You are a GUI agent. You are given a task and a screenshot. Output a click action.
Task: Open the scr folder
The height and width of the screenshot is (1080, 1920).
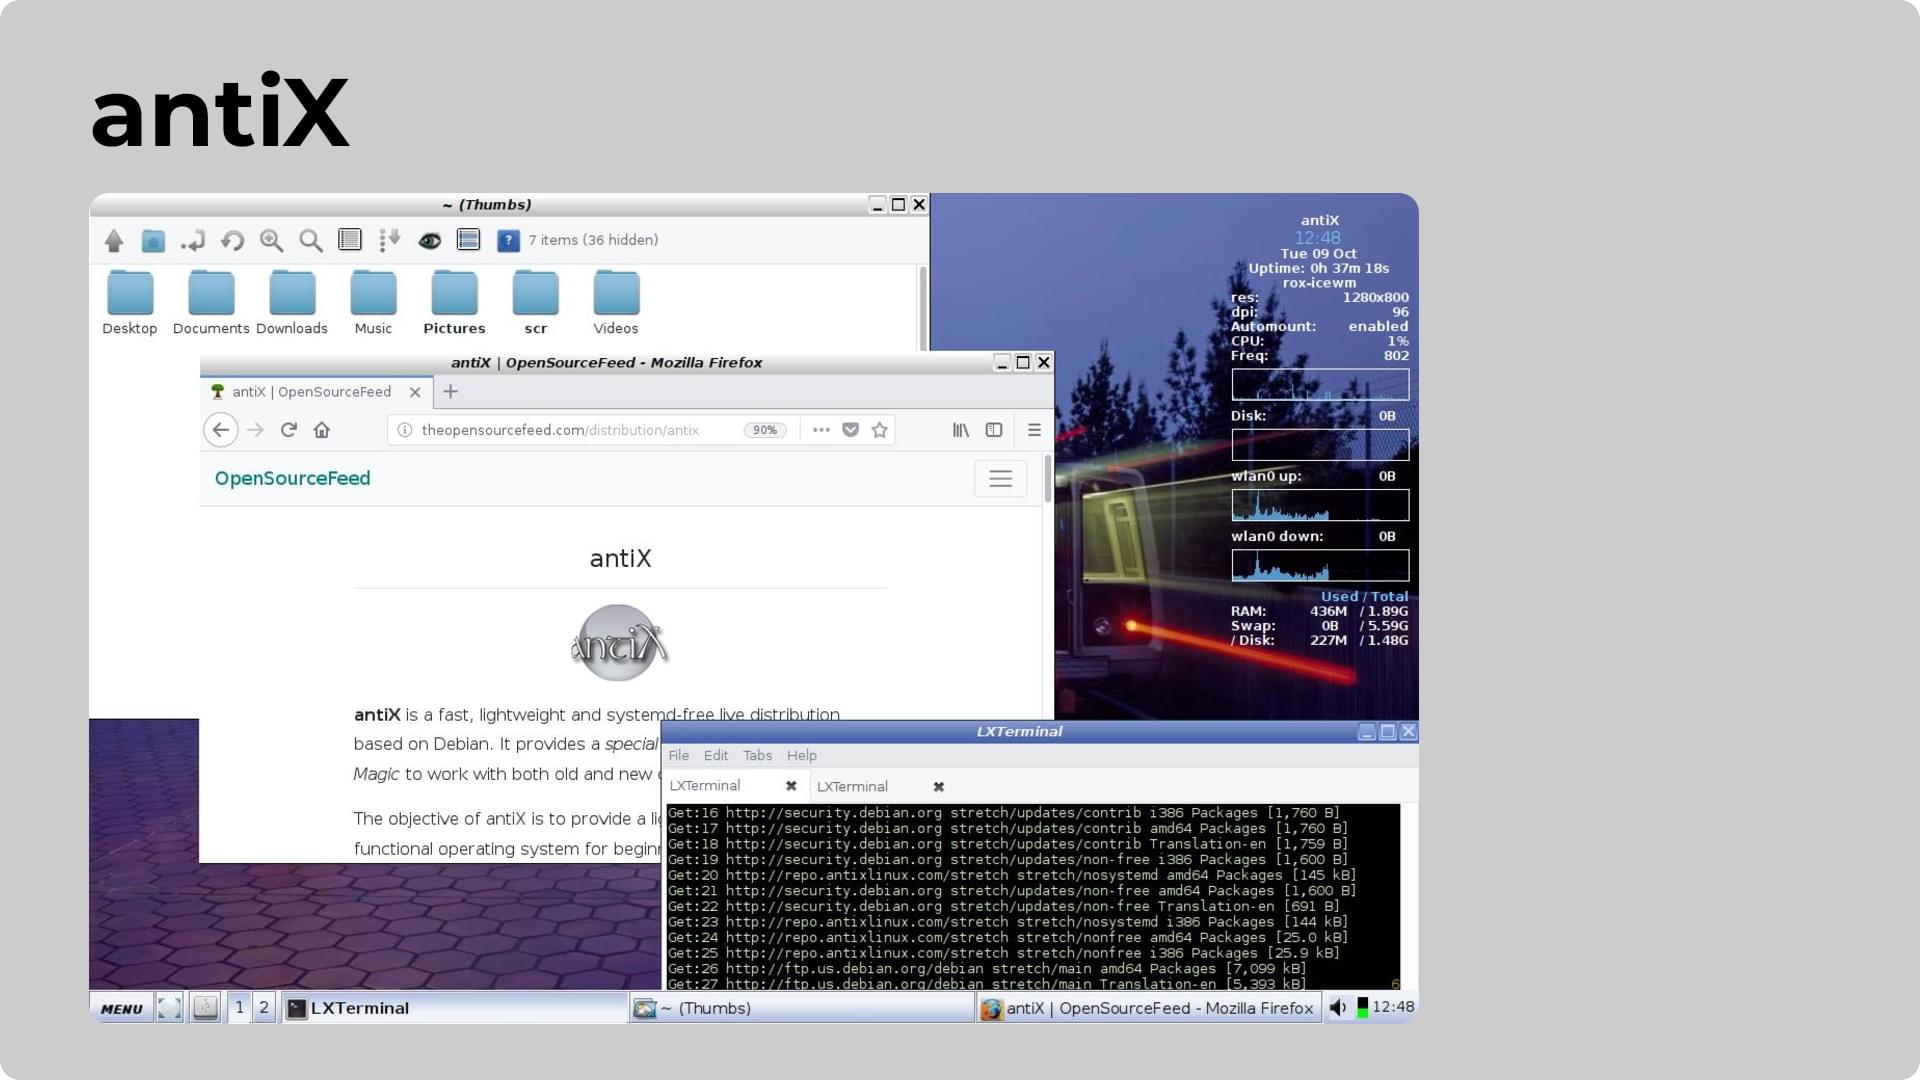535,303
